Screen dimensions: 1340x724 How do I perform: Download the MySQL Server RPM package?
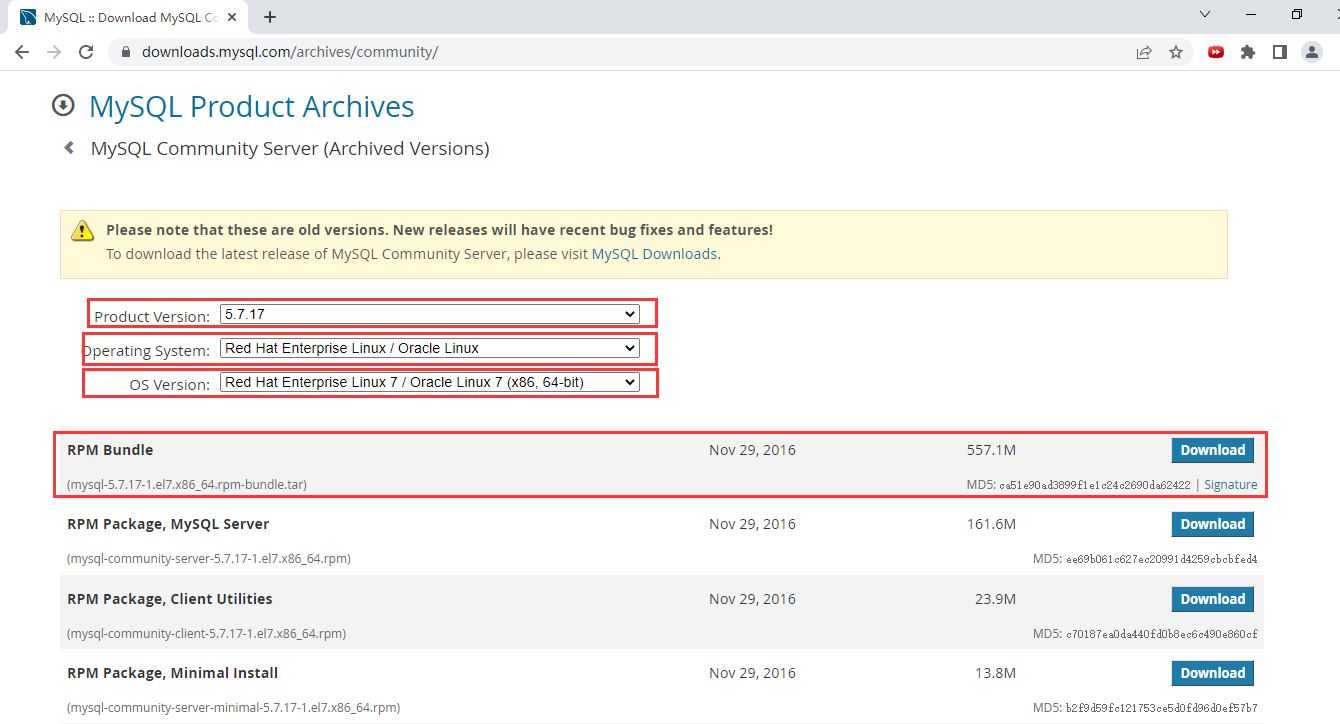(1212, 524)
